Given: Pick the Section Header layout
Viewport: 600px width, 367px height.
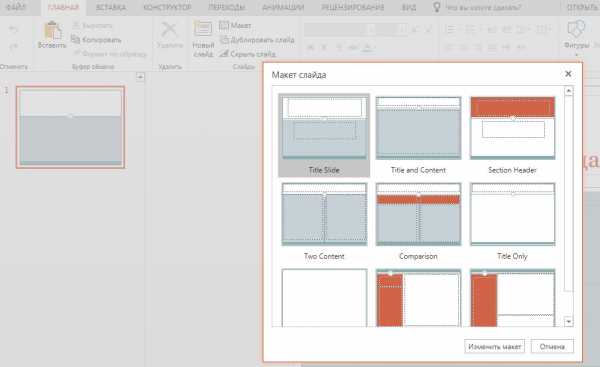Looking at the screenshot, I should click(x=512, y=135).
